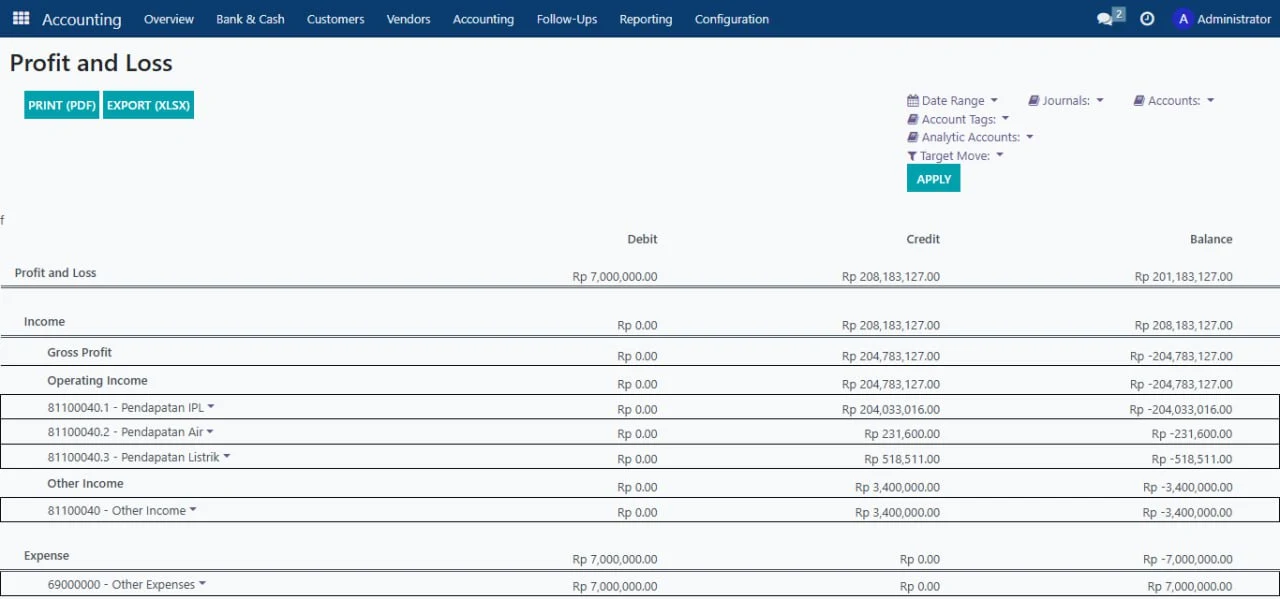The height and width of the screenshot is (599, 1280).
Task: Click the Balance column header
Action: click(1211, 239)
